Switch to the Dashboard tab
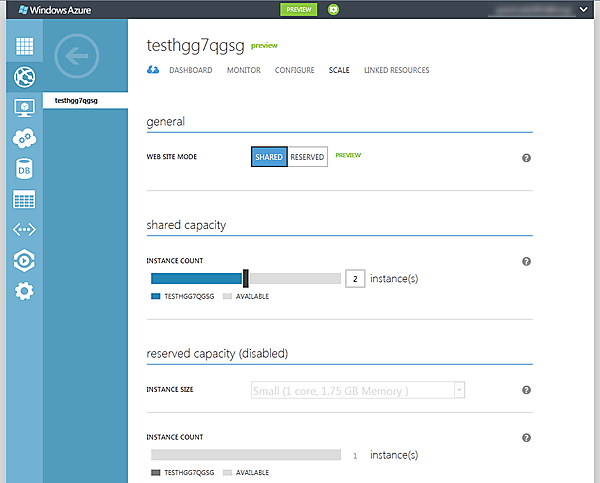 tap(190, 70)
